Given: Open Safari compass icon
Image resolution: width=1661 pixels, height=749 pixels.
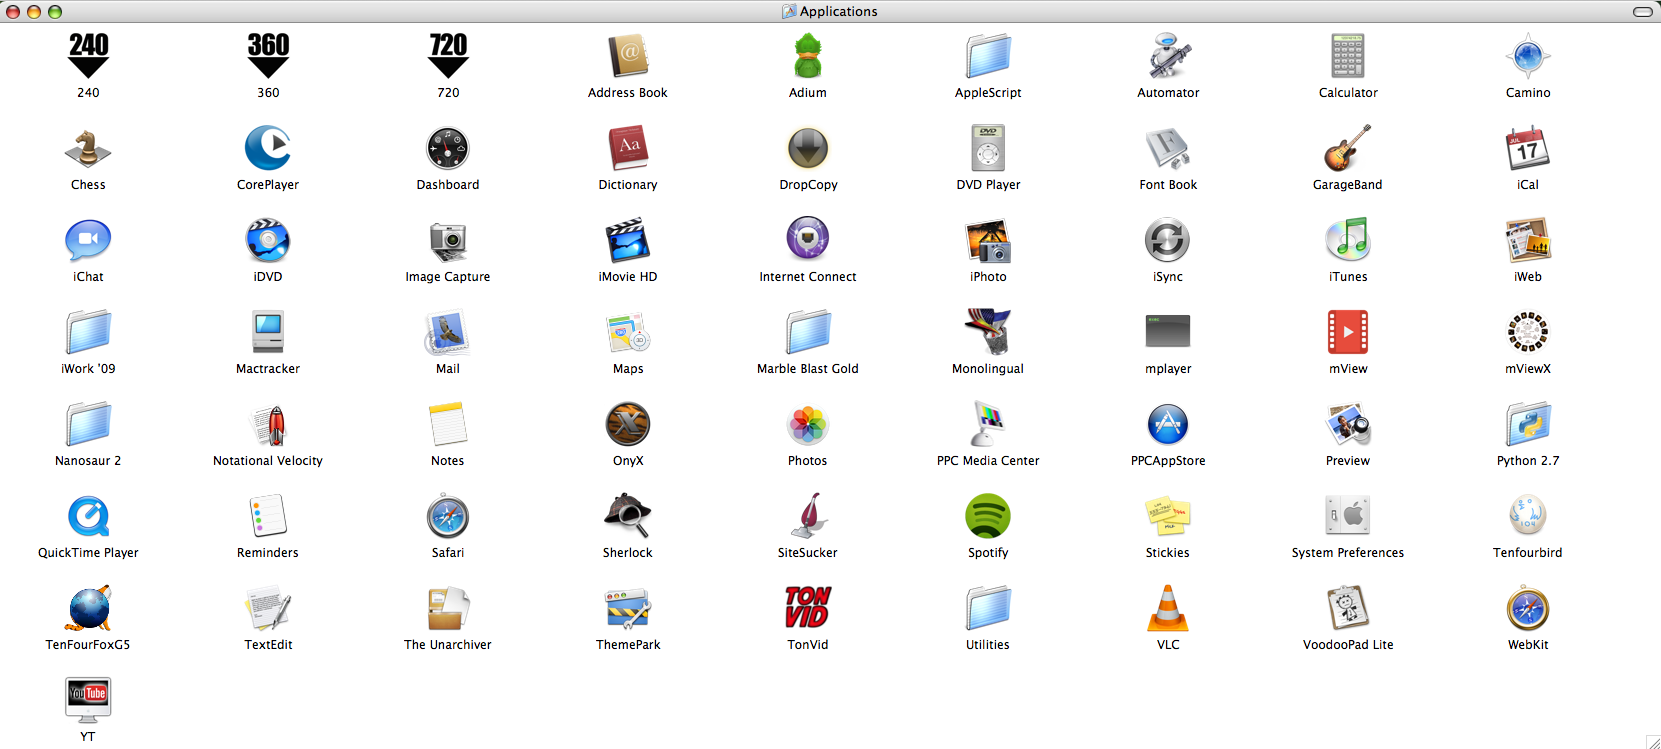Looking at the screenshot, I should pyautogui.click(x=448, y=516).
